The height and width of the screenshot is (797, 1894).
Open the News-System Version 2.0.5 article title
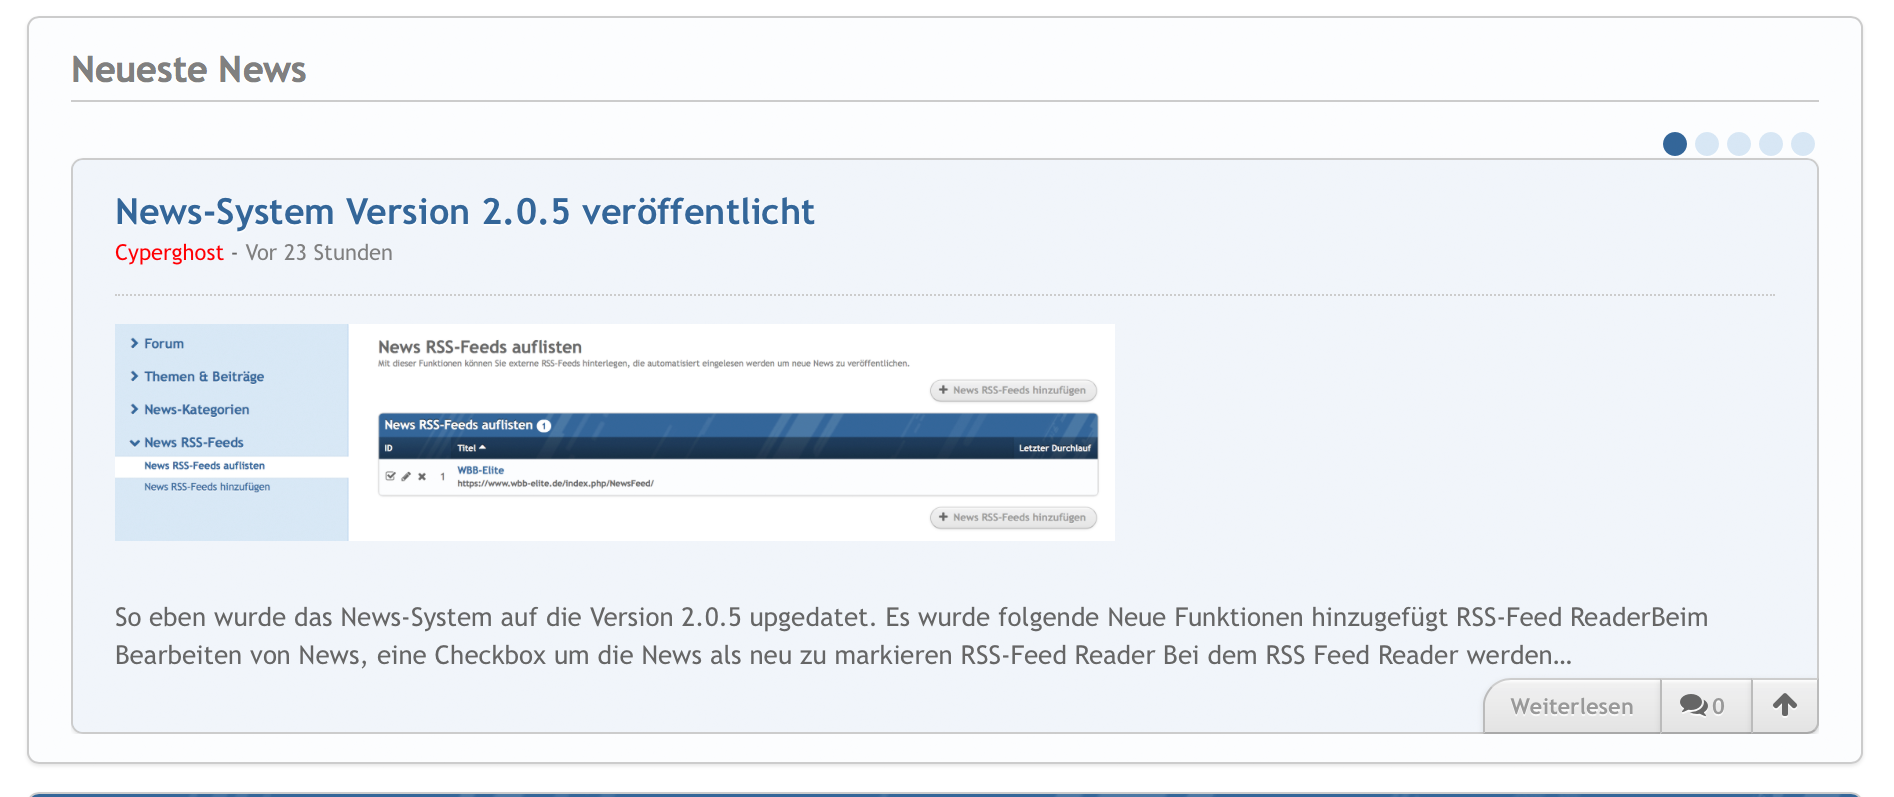pyautogui.click(x=465, y=212)
